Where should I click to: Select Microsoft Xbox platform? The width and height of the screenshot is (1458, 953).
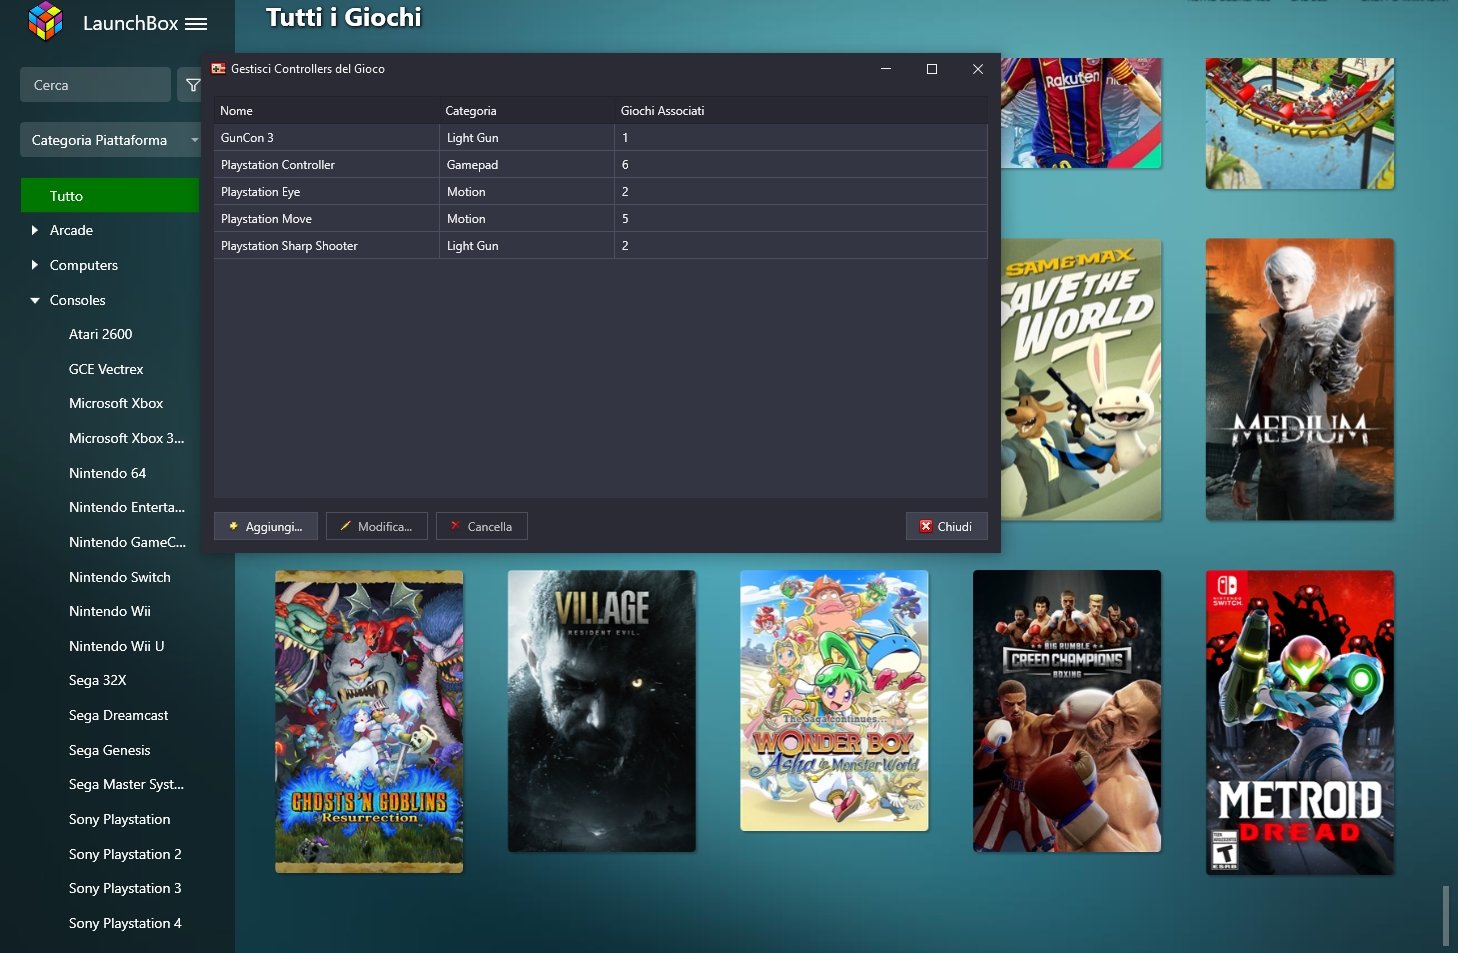tap(116, 403)
